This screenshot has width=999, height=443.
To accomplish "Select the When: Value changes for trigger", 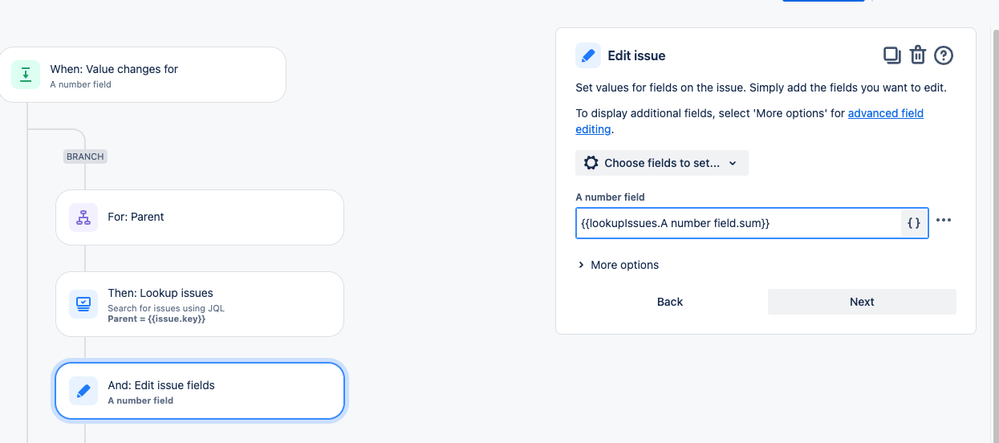I will 143,75.
